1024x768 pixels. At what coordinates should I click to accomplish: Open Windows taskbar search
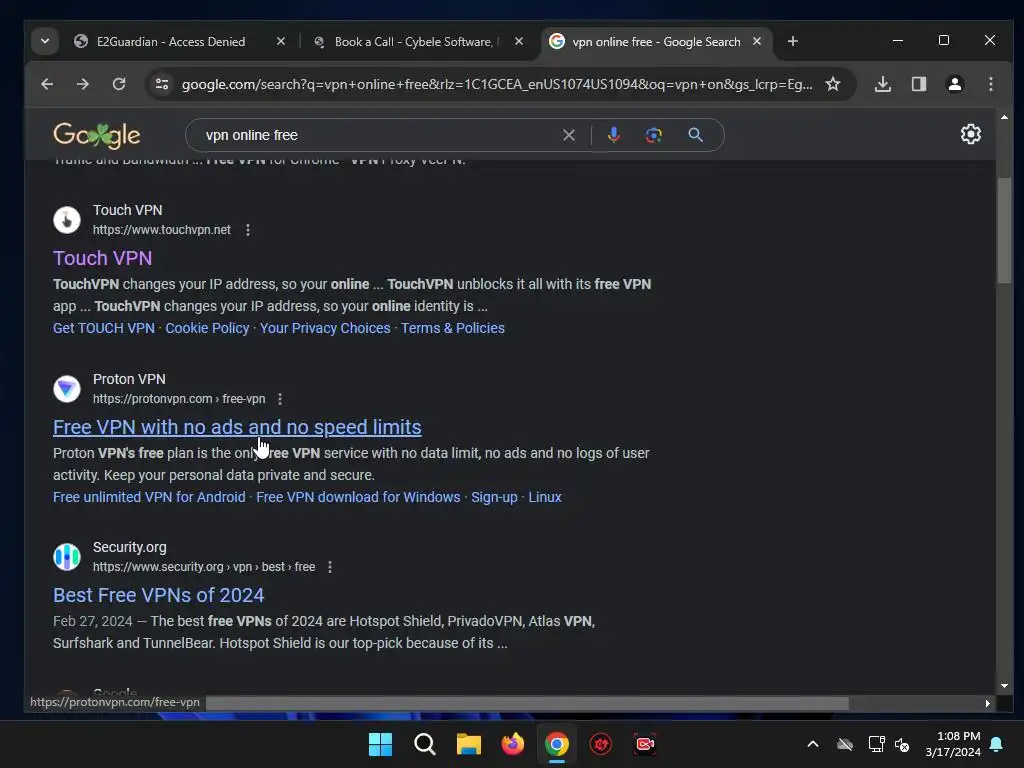pos(424,744)
